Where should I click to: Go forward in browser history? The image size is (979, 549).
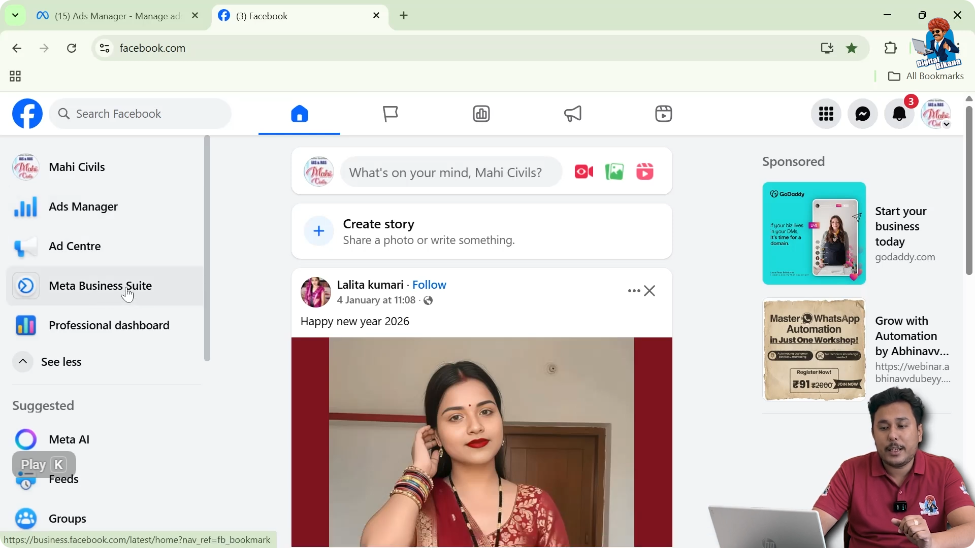(x=44, y=48)
